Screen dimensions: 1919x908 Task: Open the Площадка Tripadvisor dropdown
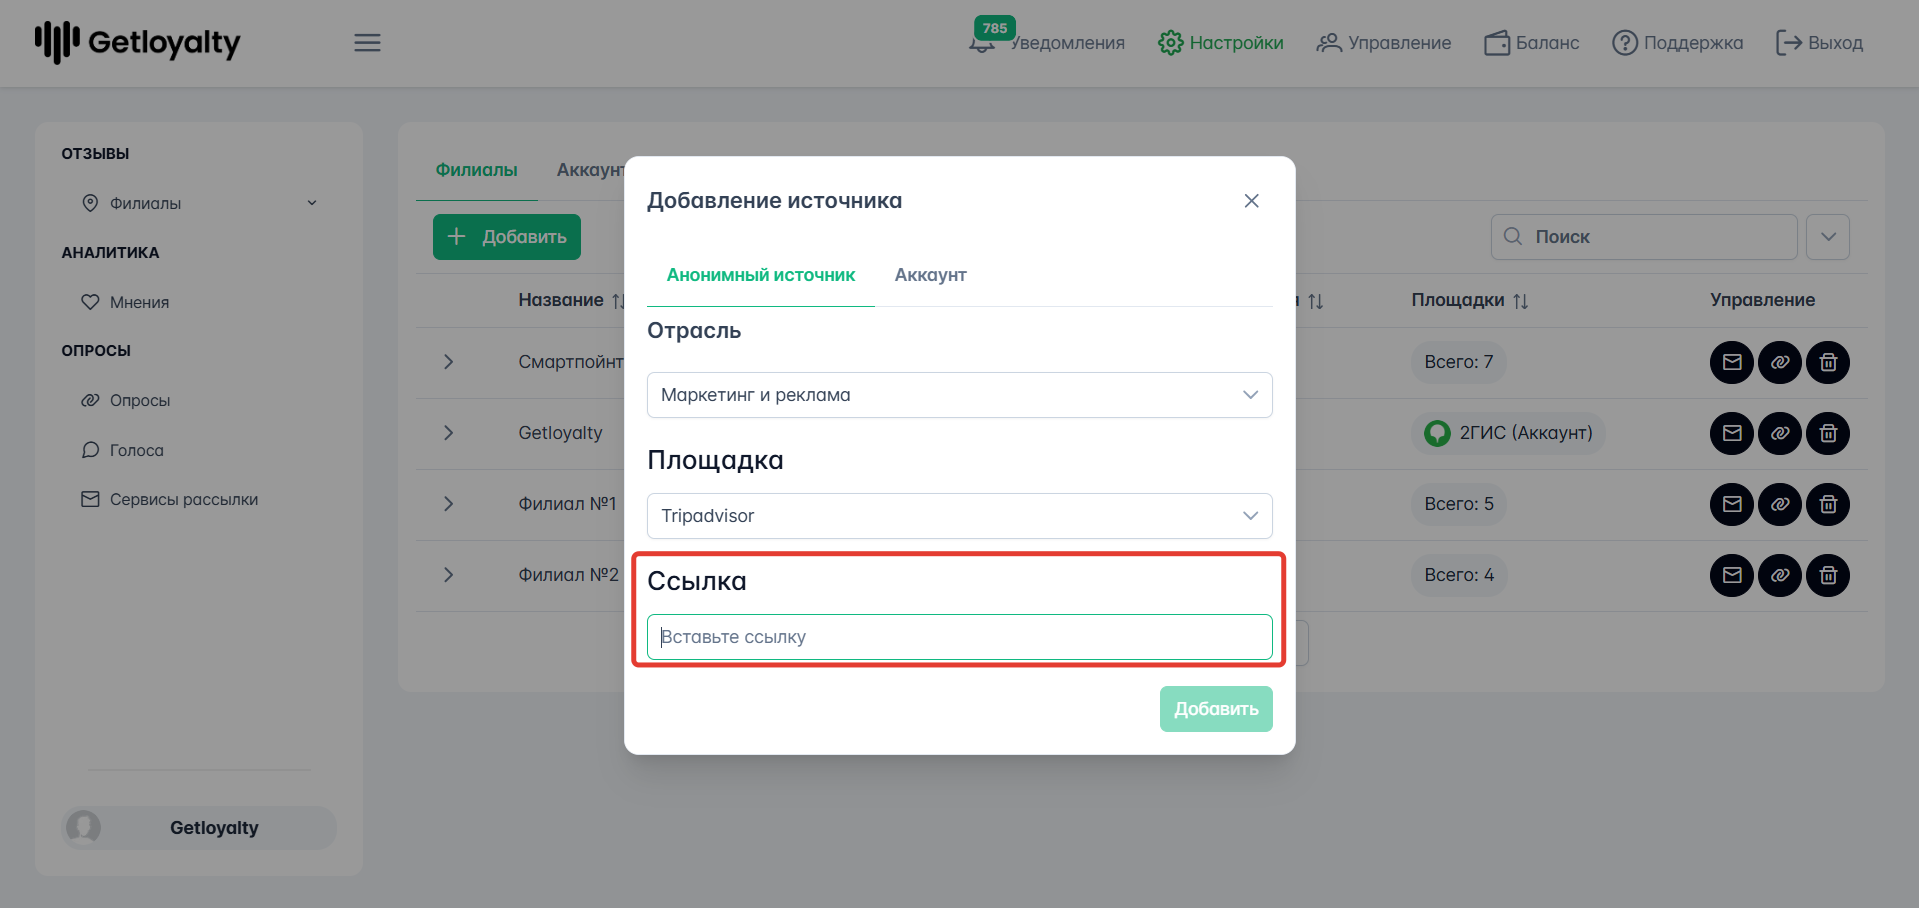pyautogui.click(x=959, y=516)
